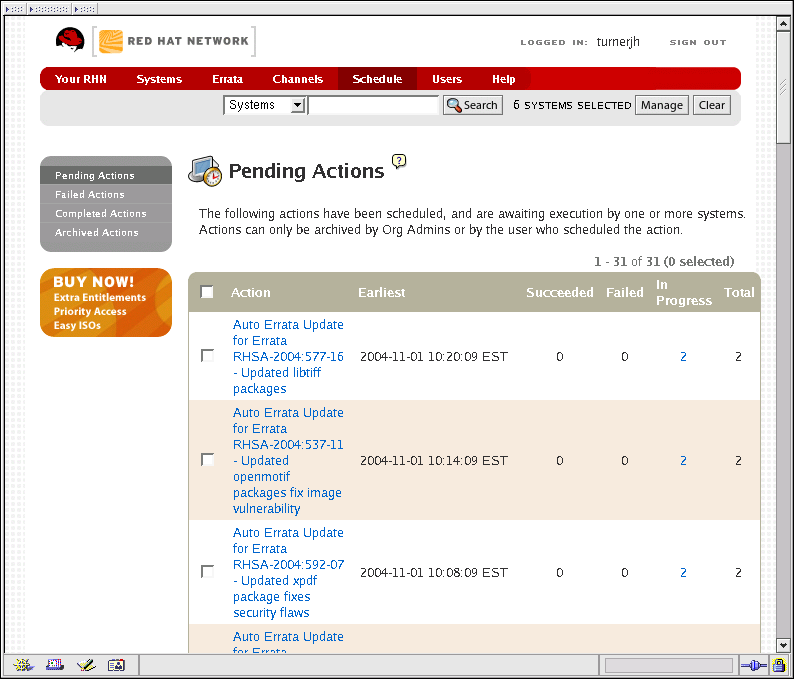Click the Red Hat shadowman logo
The width and height of the screenshot is (794, 679).
pos(70,39)
